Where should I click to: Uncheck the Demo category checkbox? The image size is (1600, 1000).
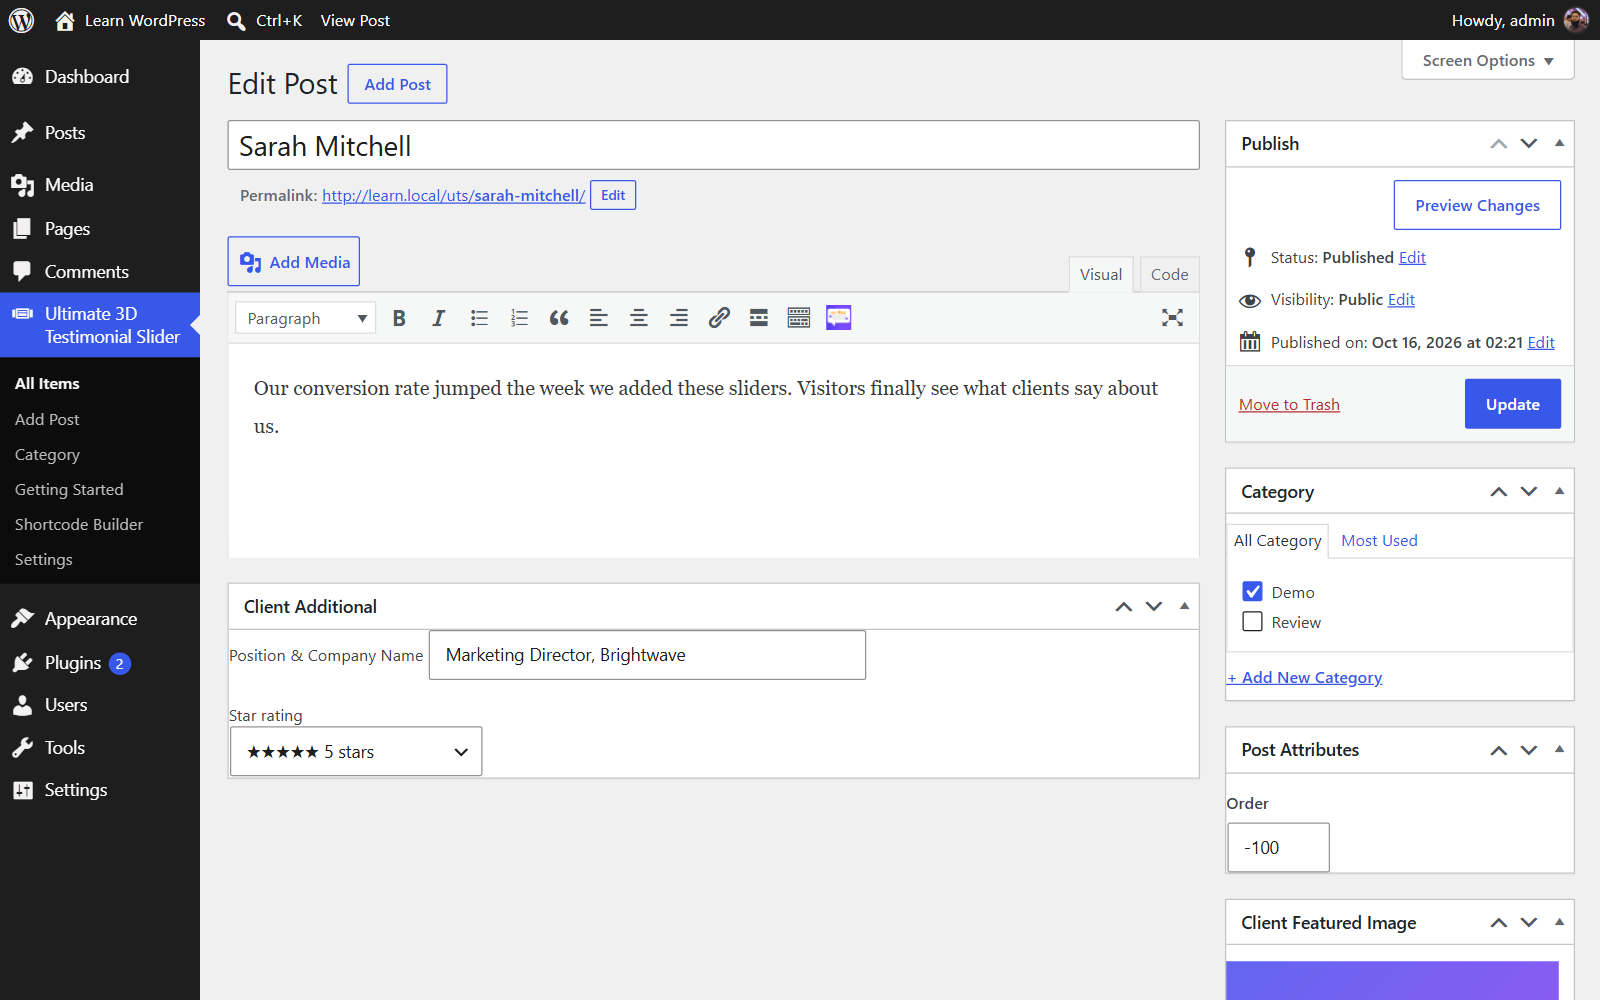1252,591
